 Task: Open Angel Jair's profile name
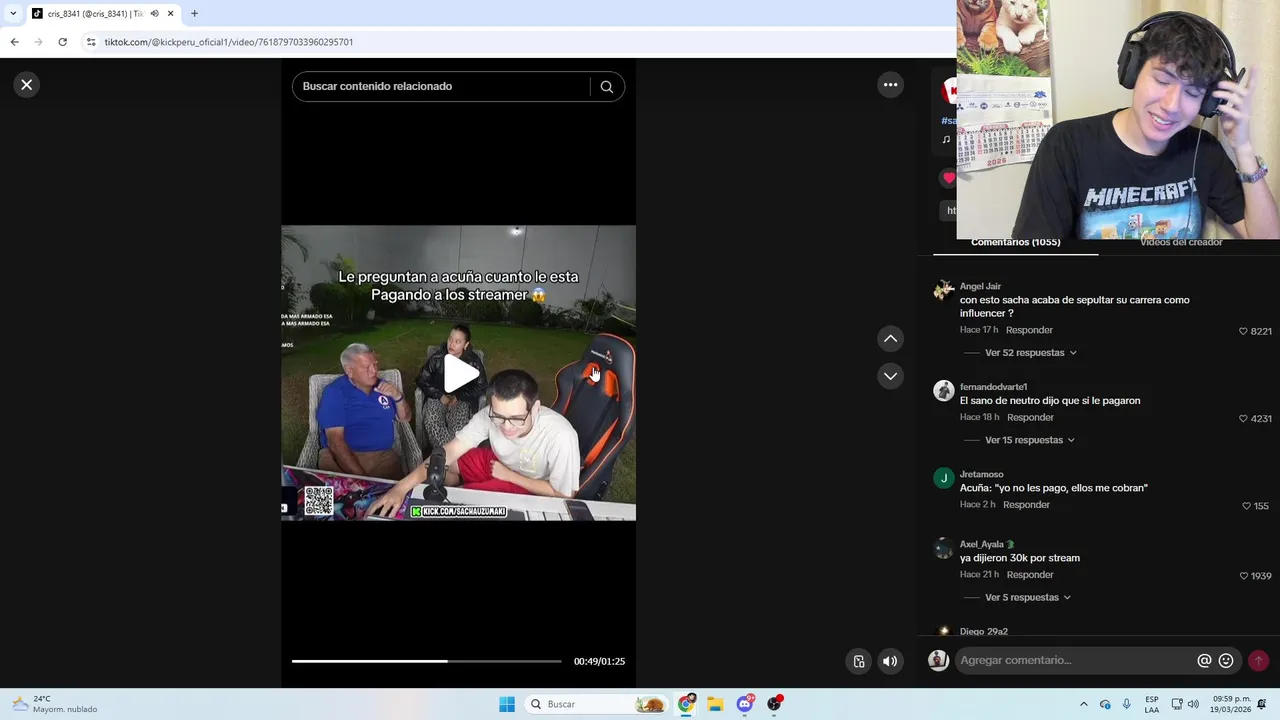980,286
